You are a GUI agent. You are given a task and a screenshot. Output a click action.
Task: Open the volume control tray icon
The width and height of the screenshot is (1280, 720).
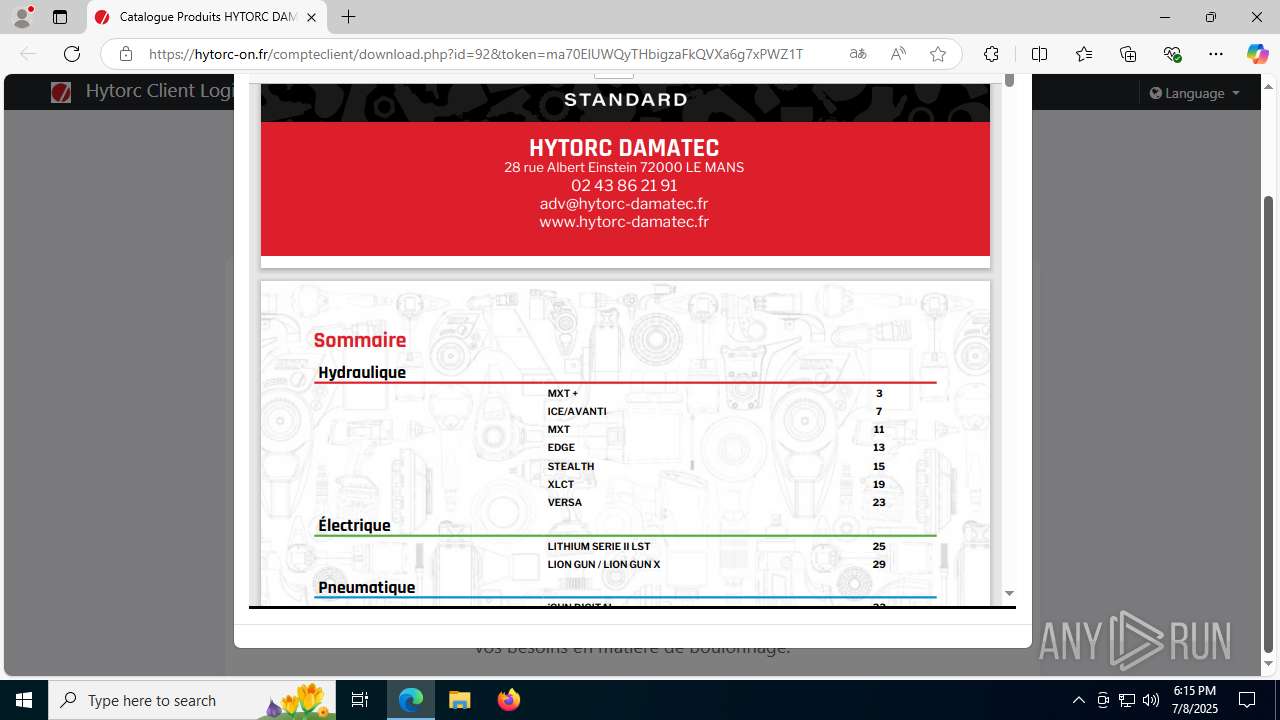[1151, 700]
